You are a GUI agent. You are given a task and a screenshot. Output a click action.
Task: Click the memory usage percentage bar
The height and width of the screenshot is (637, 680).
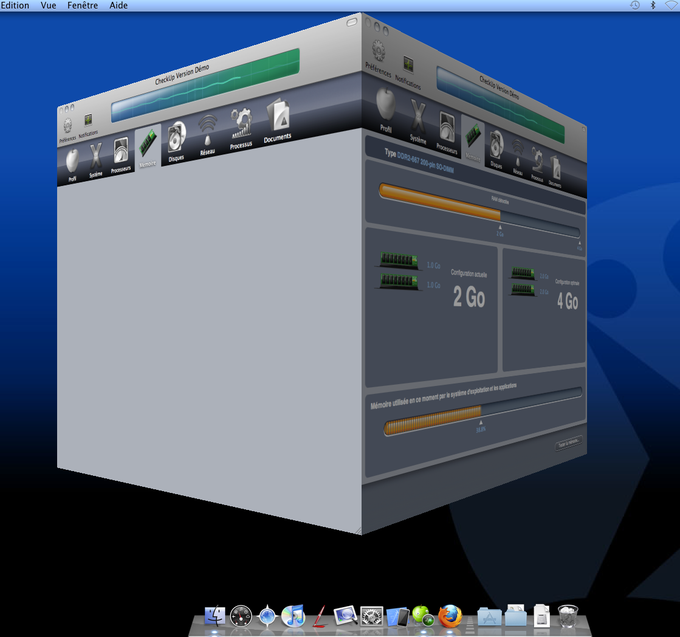tap(483, 412)
